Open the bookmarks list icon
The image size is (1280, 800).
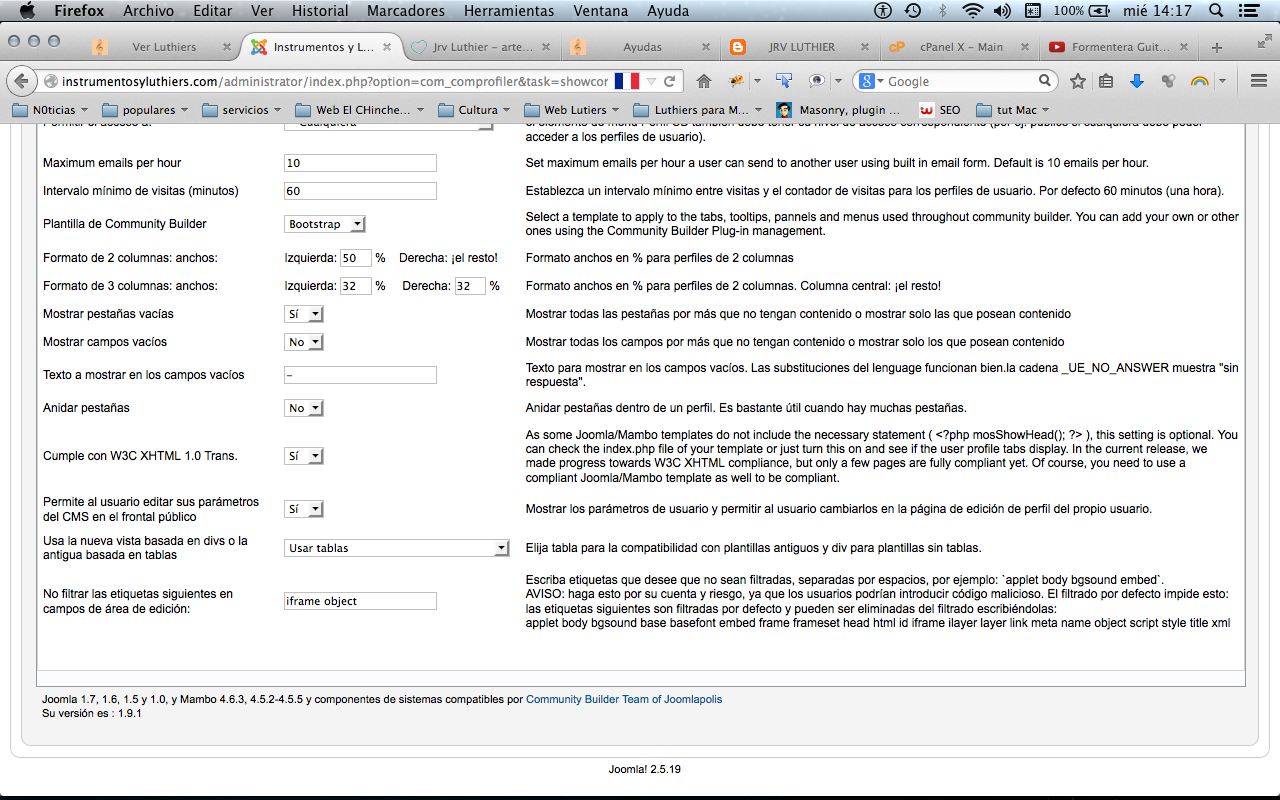click(x=1106, y=81)
